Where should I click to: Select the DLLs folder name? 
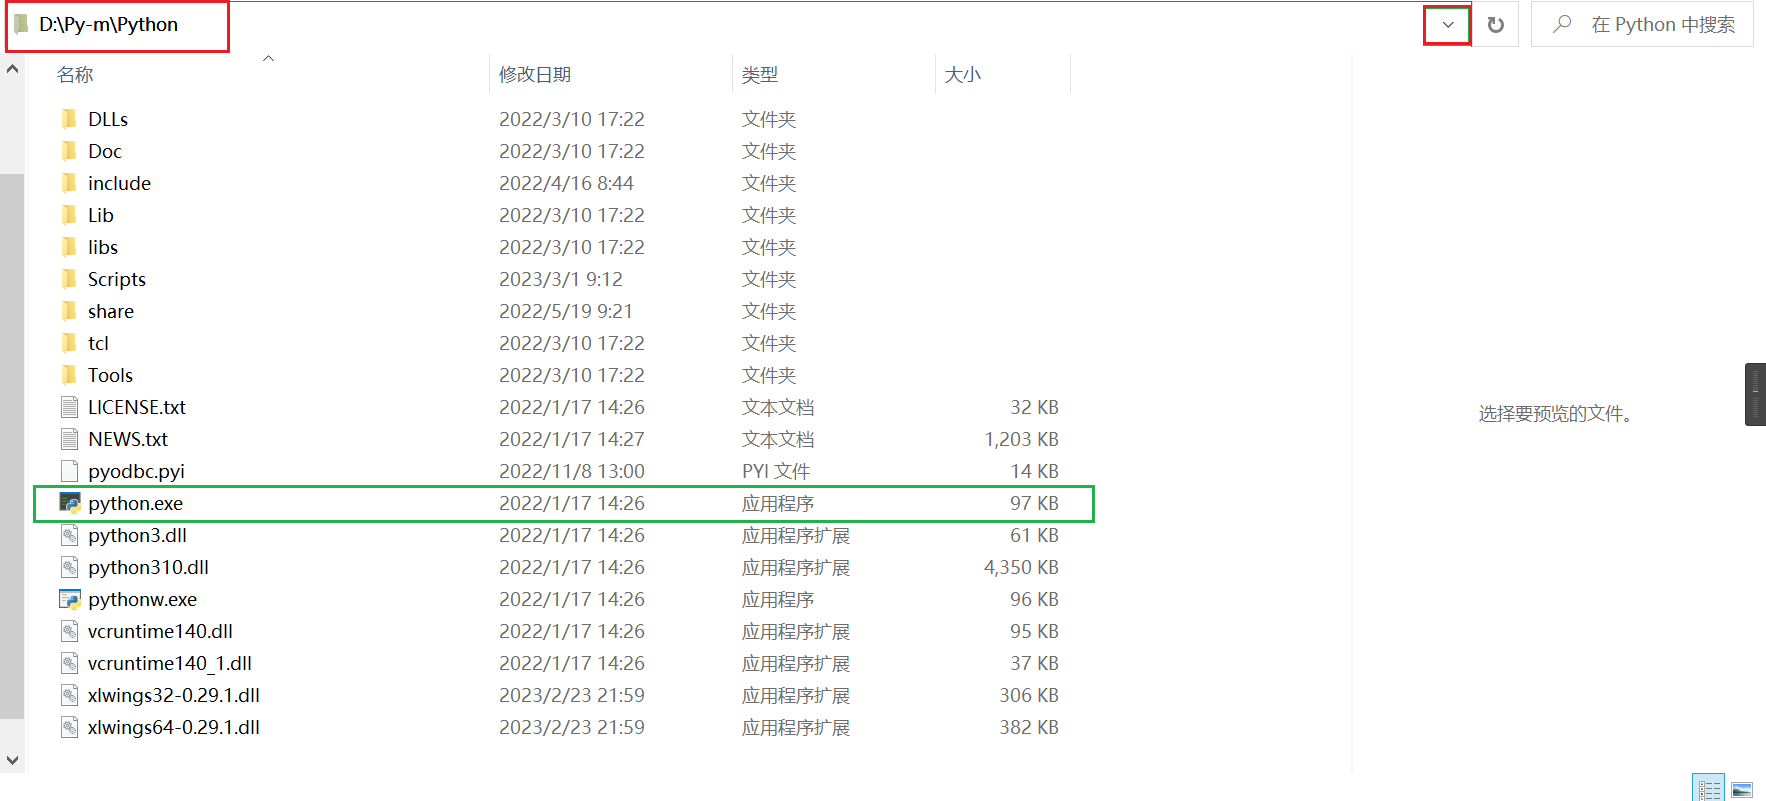coord(108,119)
